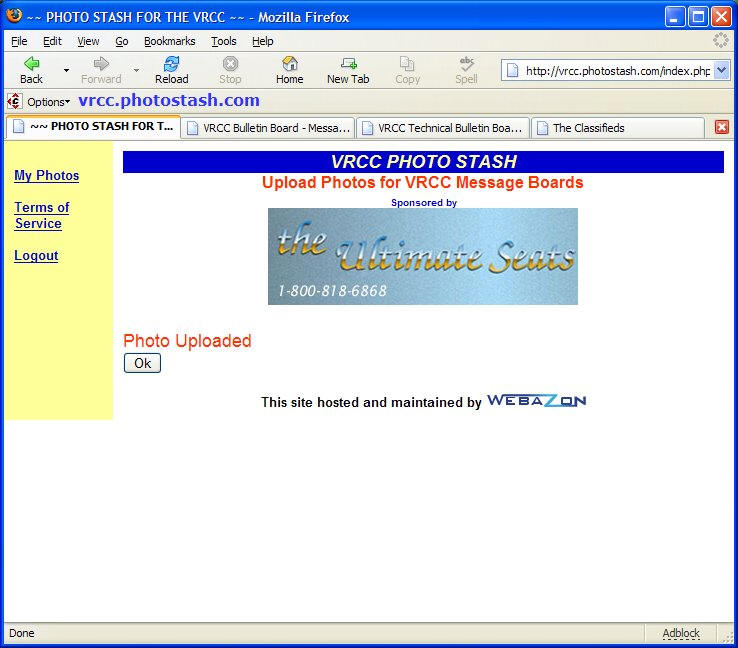Viewport: 738px width, 648px height.
Task: Click into the address bar URL field
Action: pyautogui.click(x=618, y=71)
